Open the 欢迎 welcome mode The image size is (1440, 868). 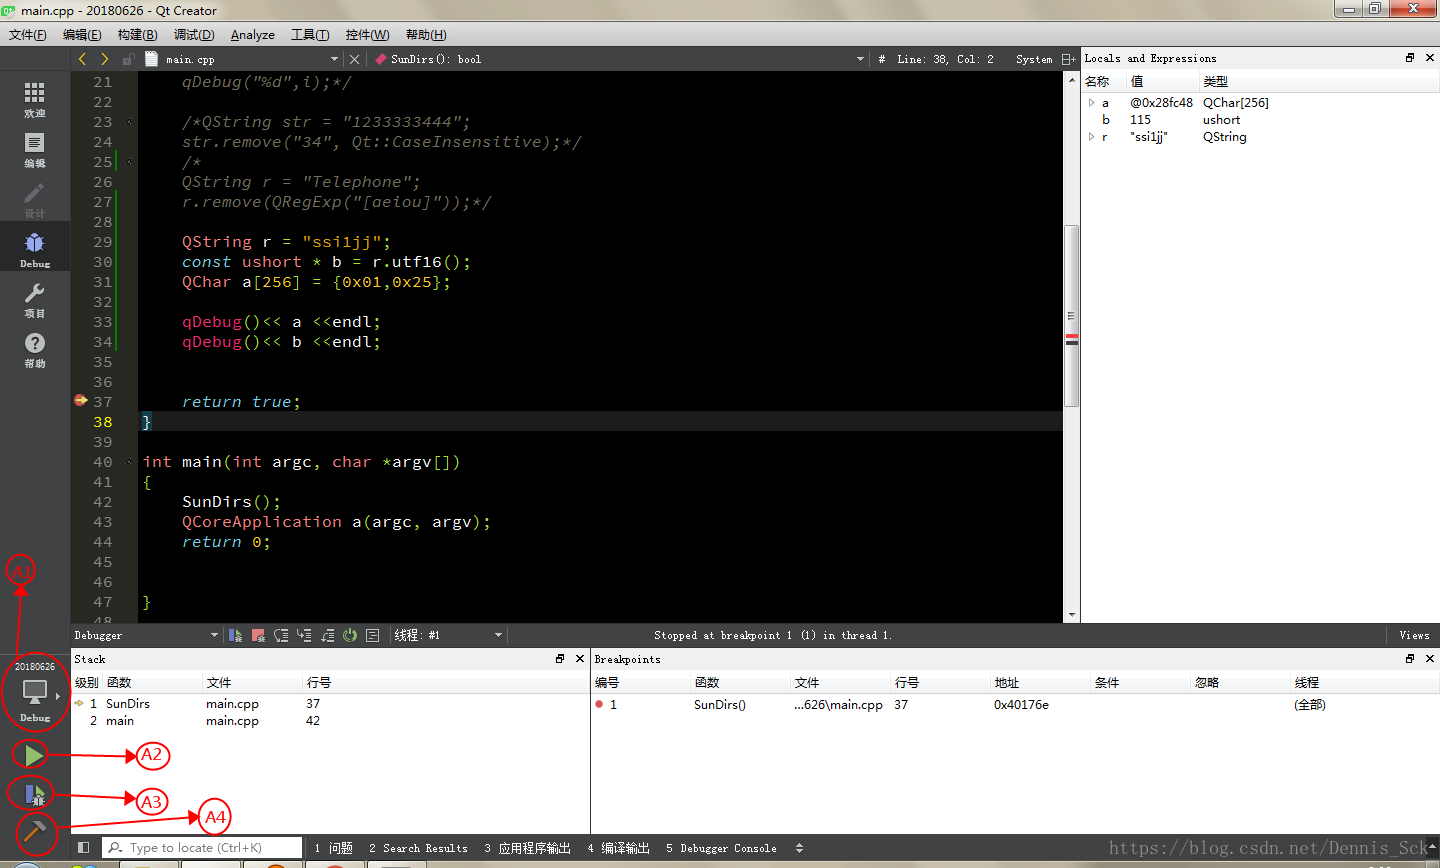(34, 100)
